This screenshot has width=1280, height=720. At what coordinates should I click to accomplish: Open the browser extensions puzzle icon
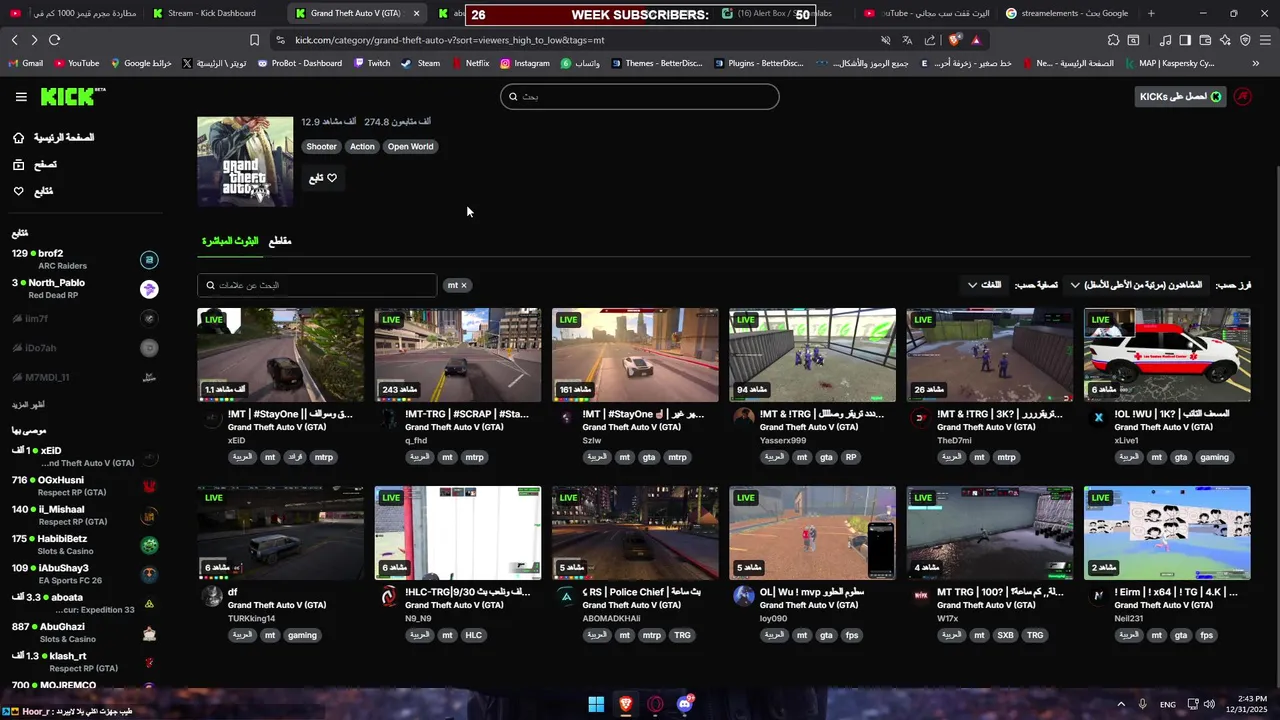click(x=1113, y=40)
